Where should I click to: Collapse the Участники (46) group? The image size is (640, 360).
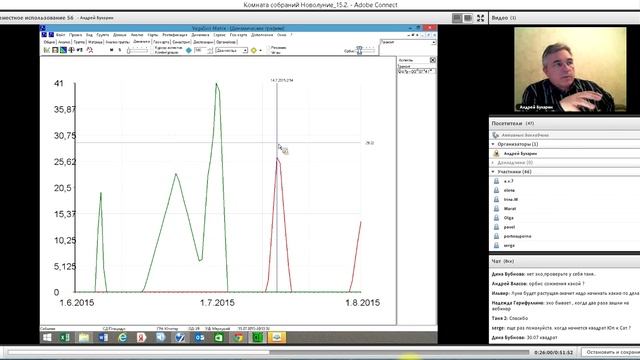(493, 172)
